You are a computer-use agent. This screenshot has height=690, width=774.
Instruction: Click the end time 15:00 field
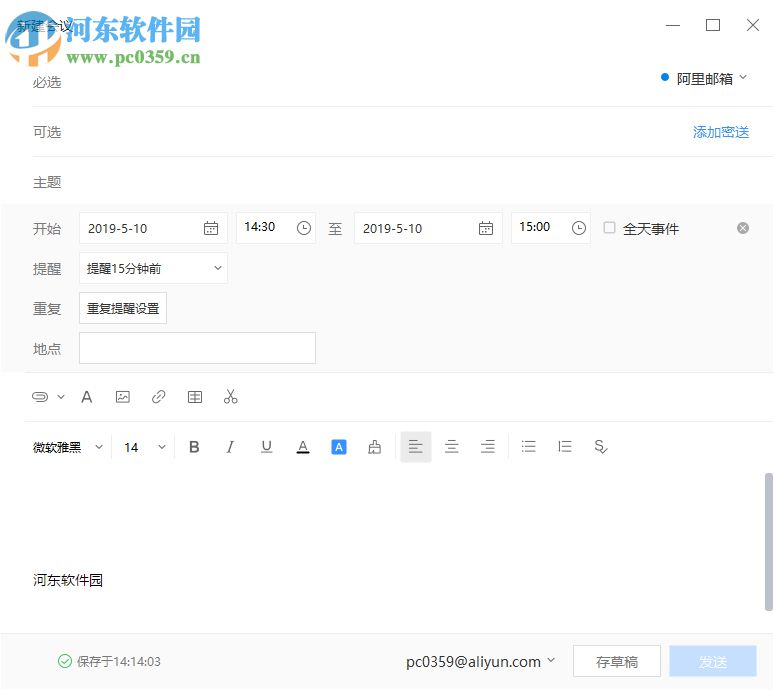(x=551, y=228)
